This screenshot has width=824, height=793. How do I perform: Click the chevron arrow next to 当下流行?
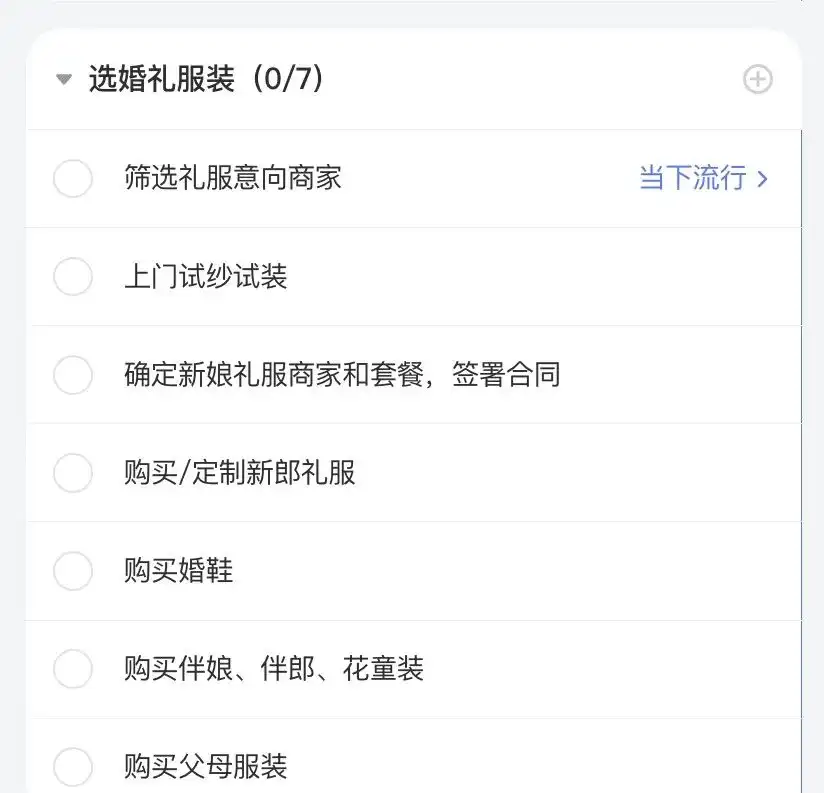pyautogui.click(x=762, y=179)
